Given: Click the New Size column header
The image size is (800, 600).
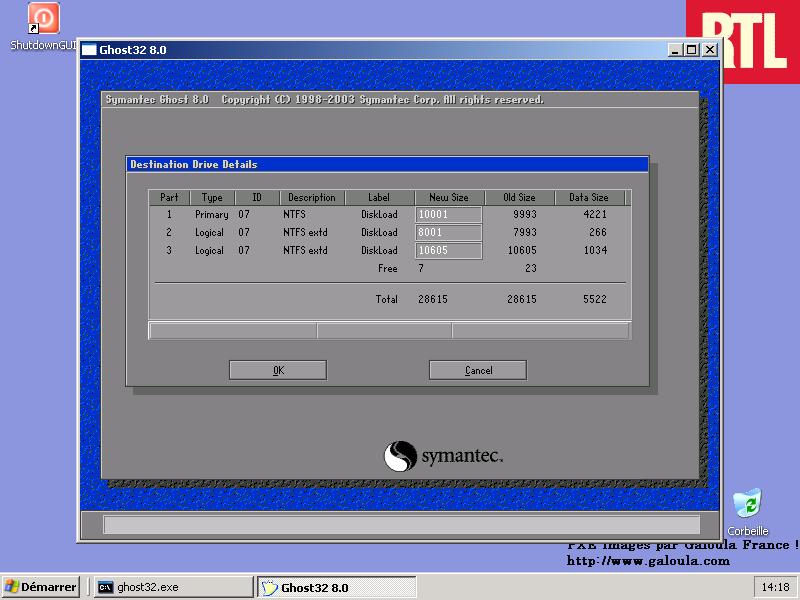Looking at the screenshot, I should click(x=449, y=197).
